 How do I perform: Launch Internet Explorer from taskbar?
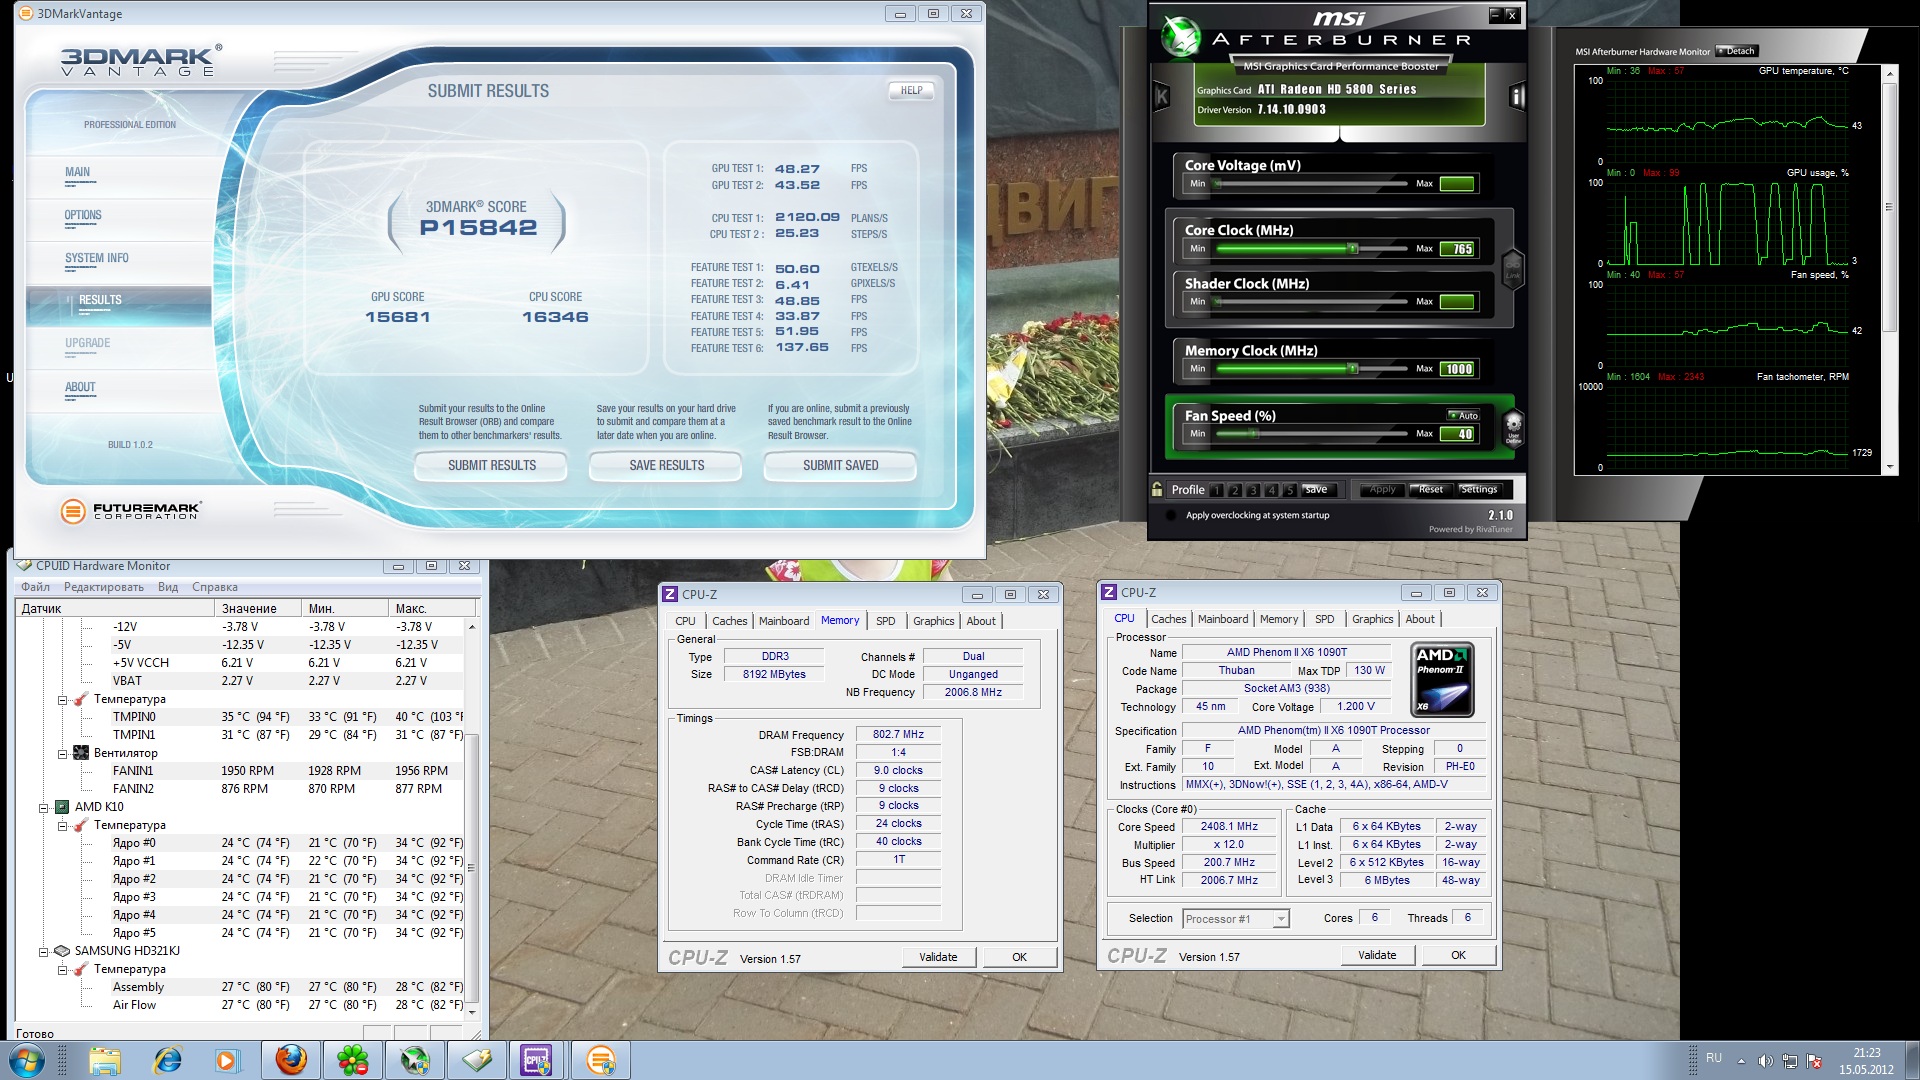click(166, 1060)
